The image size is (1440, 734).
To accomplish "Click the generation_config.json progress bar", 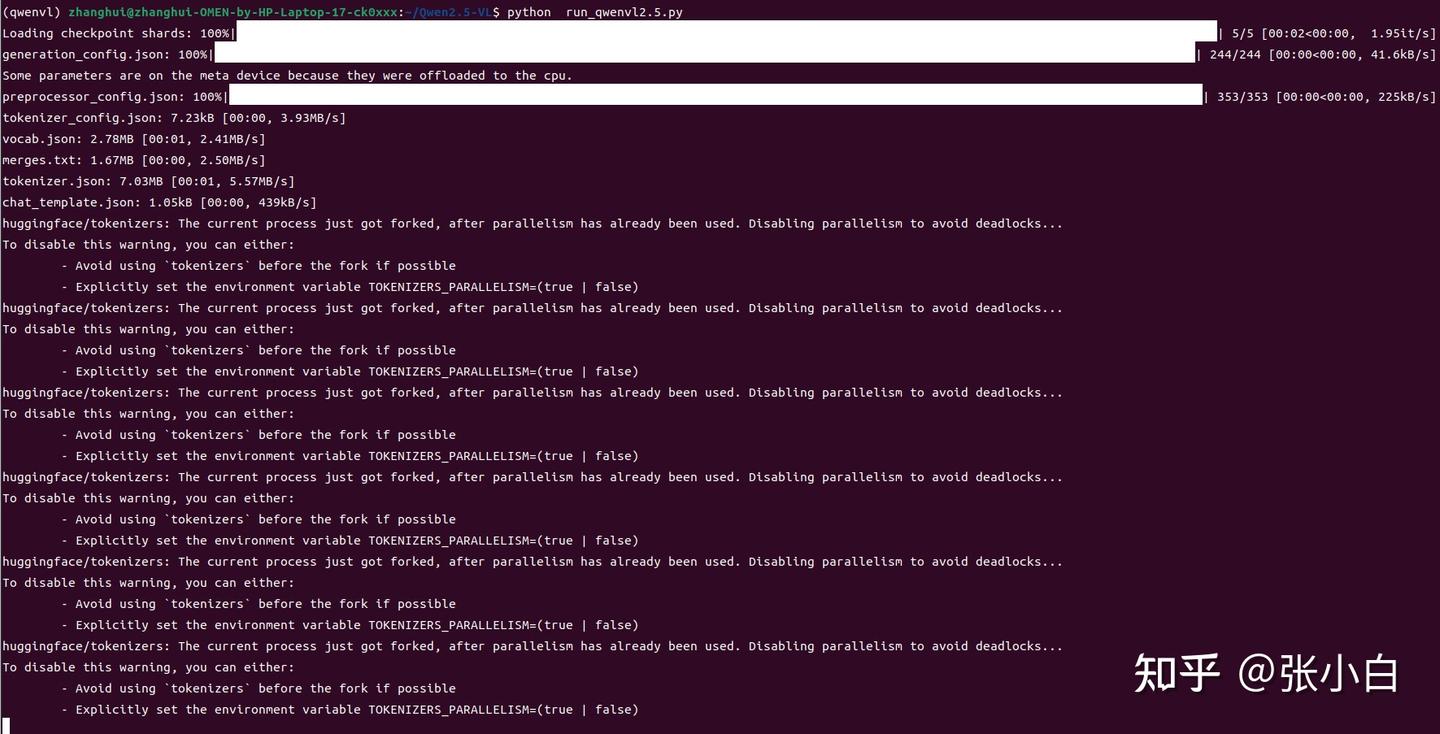I will (703, 54).
